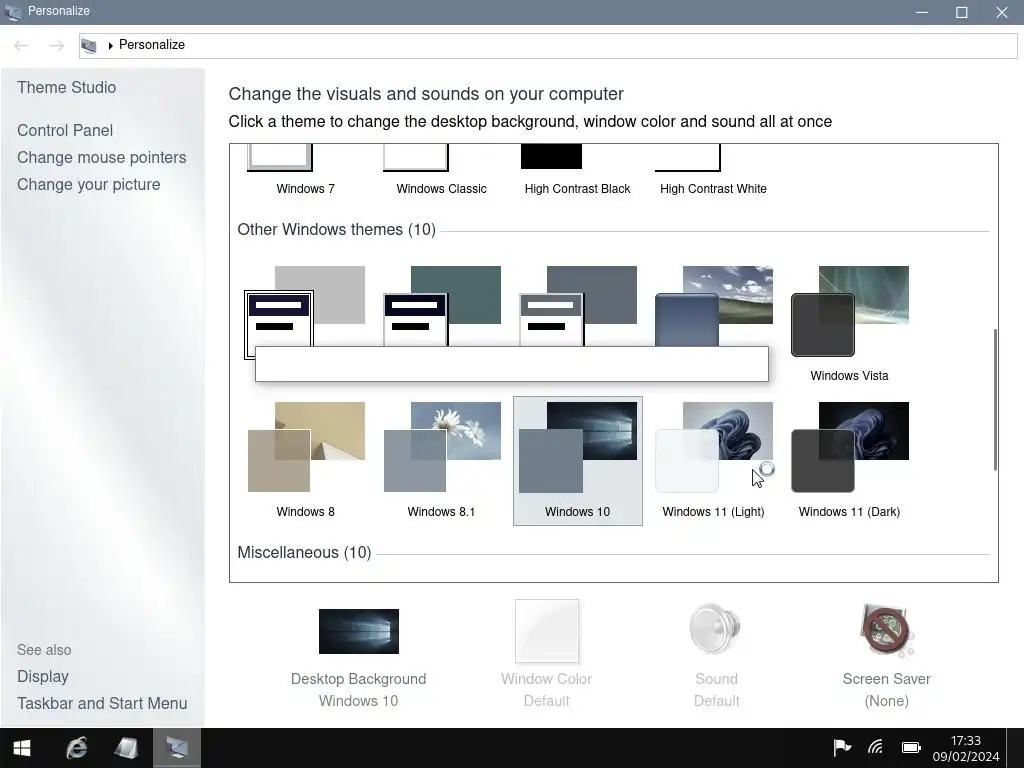Choose the Windows 10 theme
This screenshot has width=1024, height=768.
pyautogui.click(x=577, y=460)
